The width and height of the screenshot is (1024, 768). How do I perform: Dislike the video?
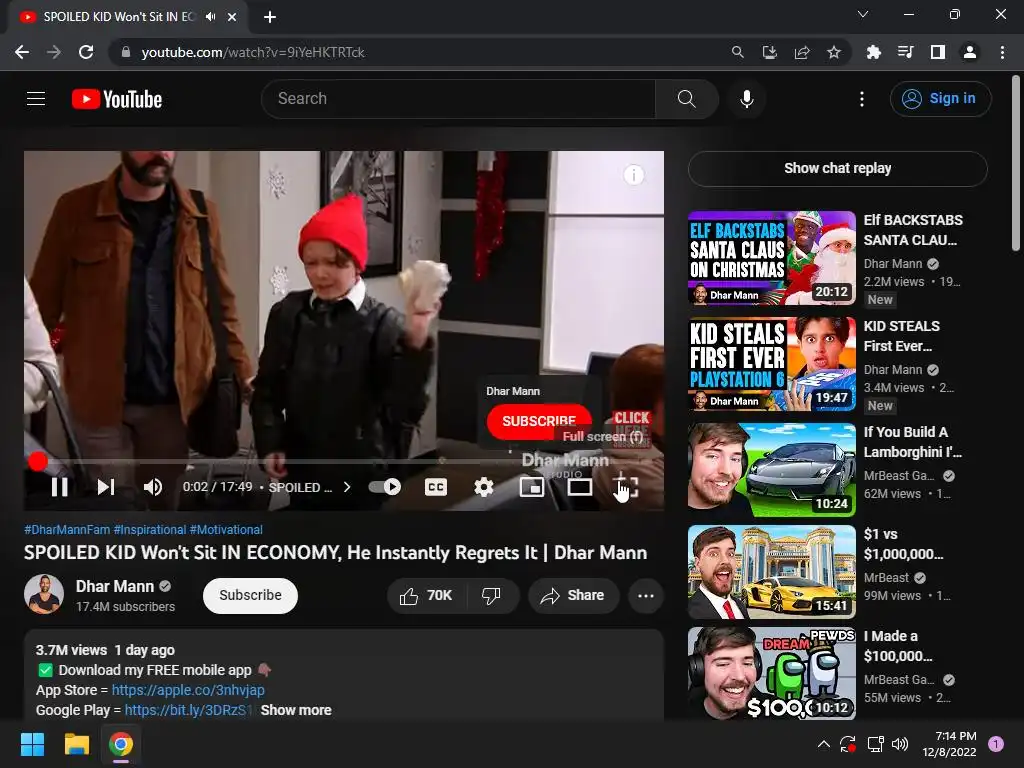pos(491,596)
